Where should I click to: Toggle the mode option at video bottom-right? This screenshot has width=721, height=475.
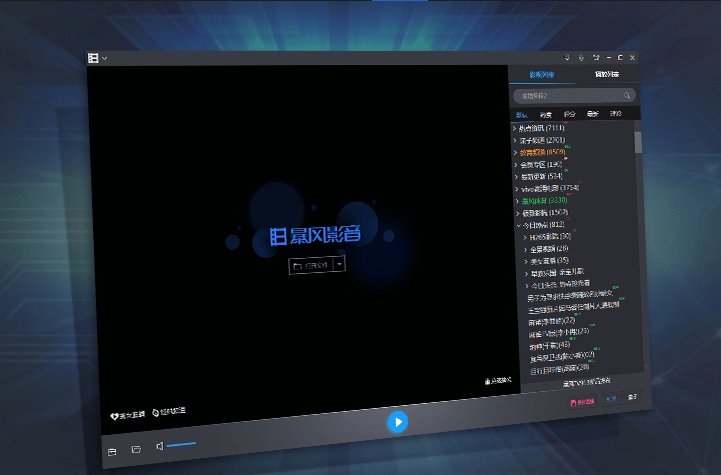[x=498, y=381]
